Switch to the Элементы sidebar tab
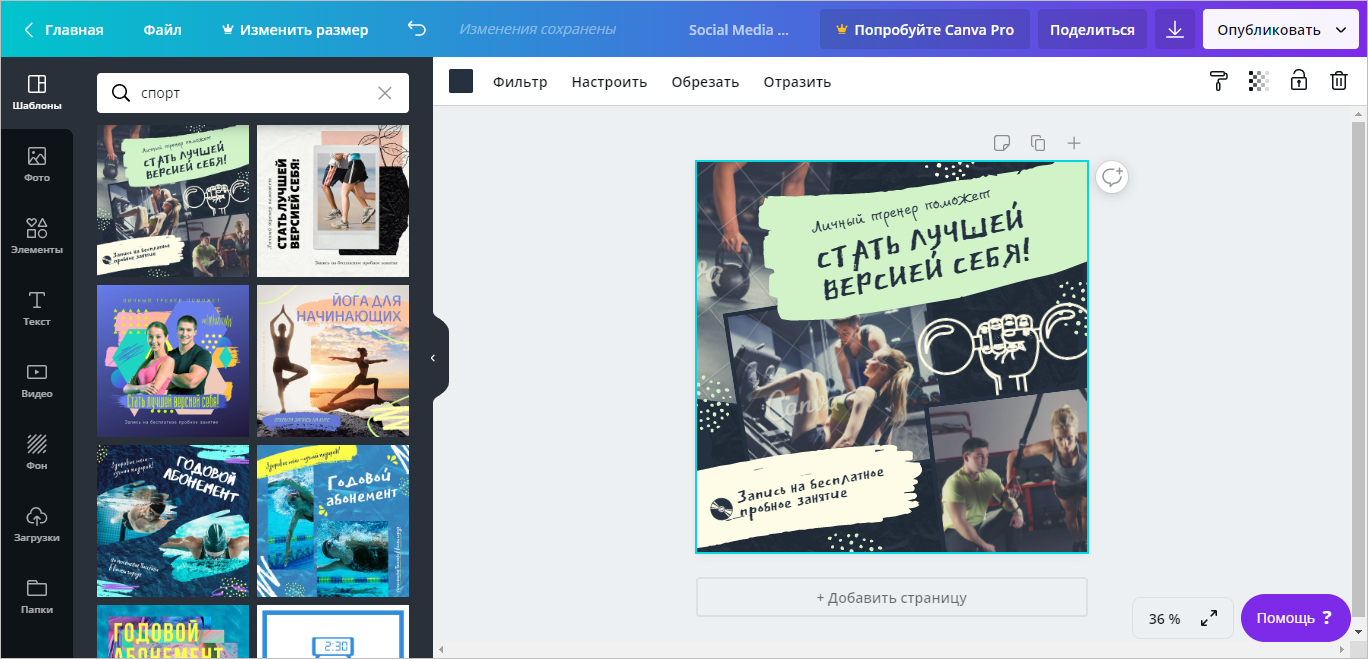Viewport: 1368px width, 659px height. 37,236
